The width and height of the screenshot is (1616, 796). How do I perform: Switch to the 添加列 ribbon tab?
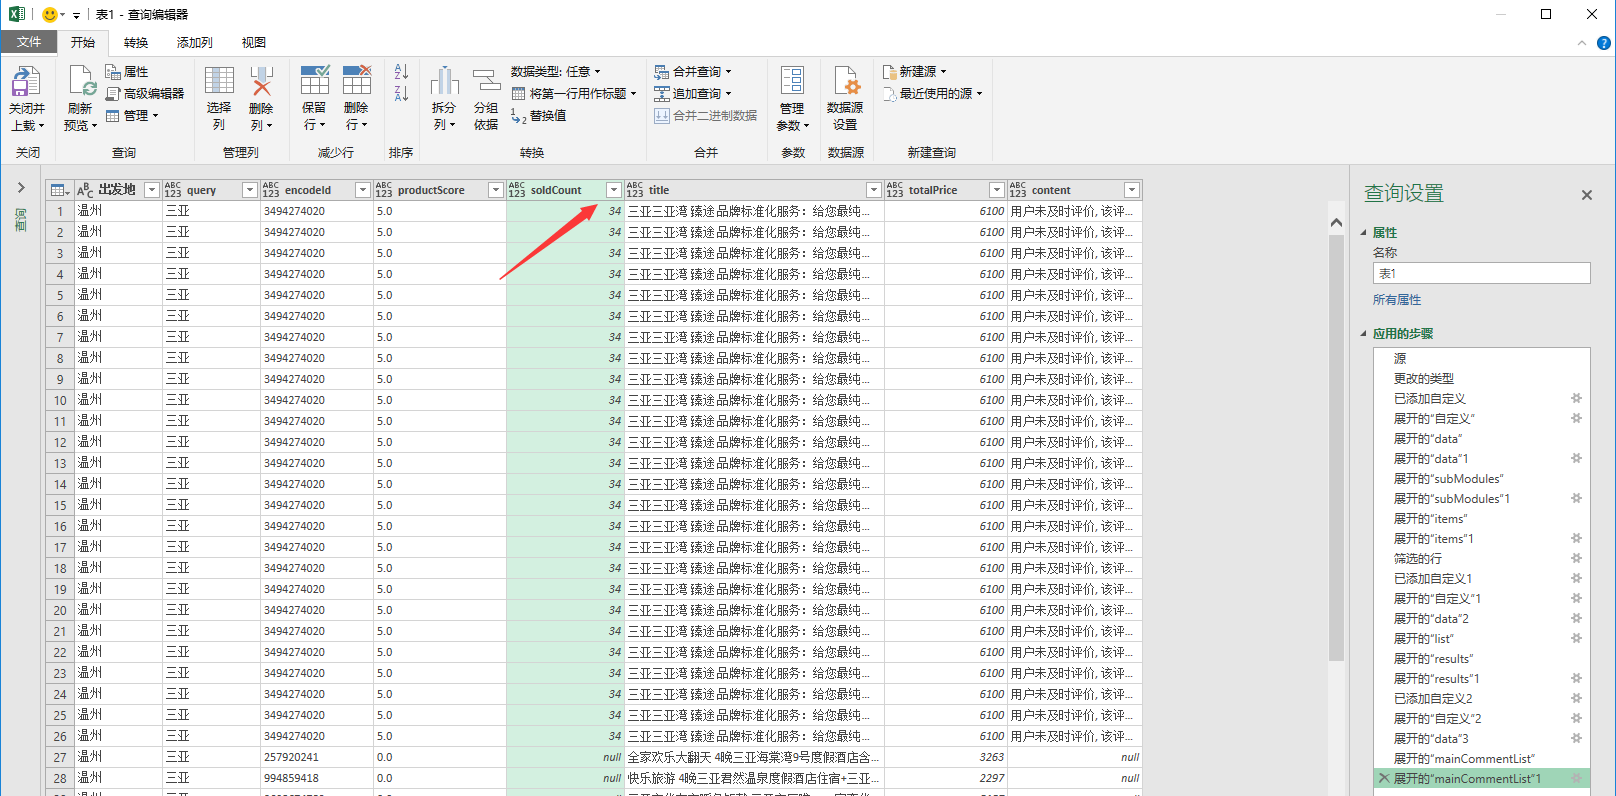[x=195, y=43]
